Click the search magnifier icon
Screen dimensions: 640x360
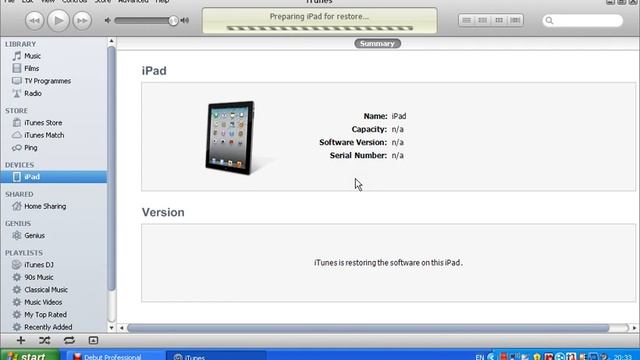point(549,20)
